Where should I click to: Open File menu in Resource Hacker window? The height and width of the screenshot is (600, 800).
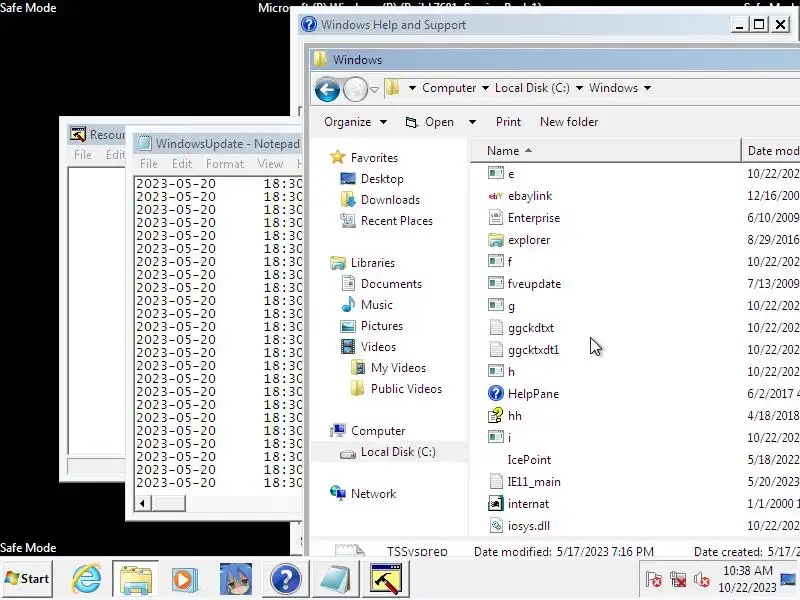83,155
